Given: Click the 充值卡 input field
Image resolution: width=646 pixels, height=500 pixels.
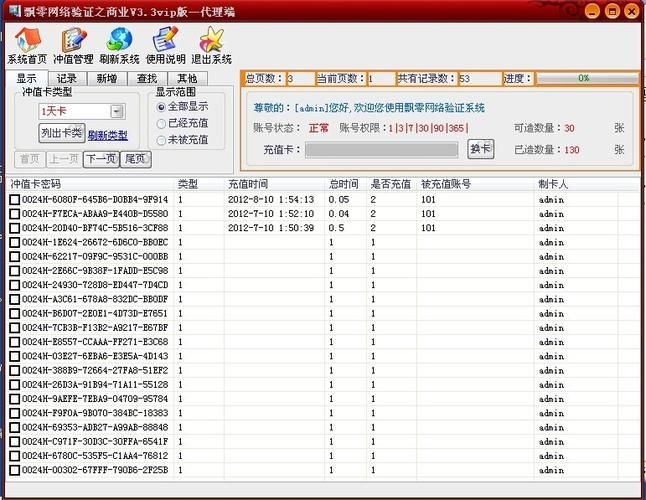Looking at the screenshot, I should tap(382, 150).
